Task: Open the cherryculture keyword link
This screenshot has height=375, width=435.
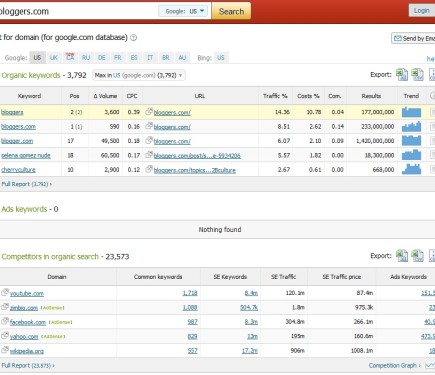Action: (x=18, y=170)
